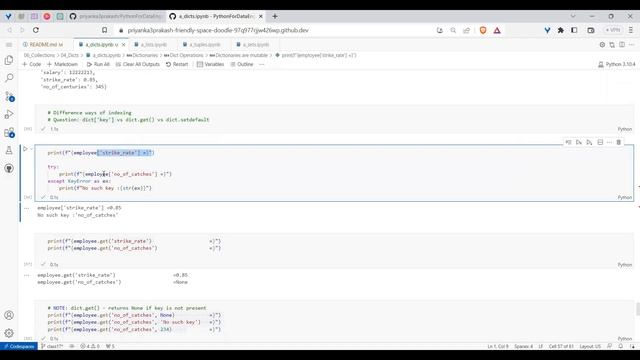The image size is (640, 360).
Task: Open the GitHub view in activity bar
Action: [x=9, y=168]
